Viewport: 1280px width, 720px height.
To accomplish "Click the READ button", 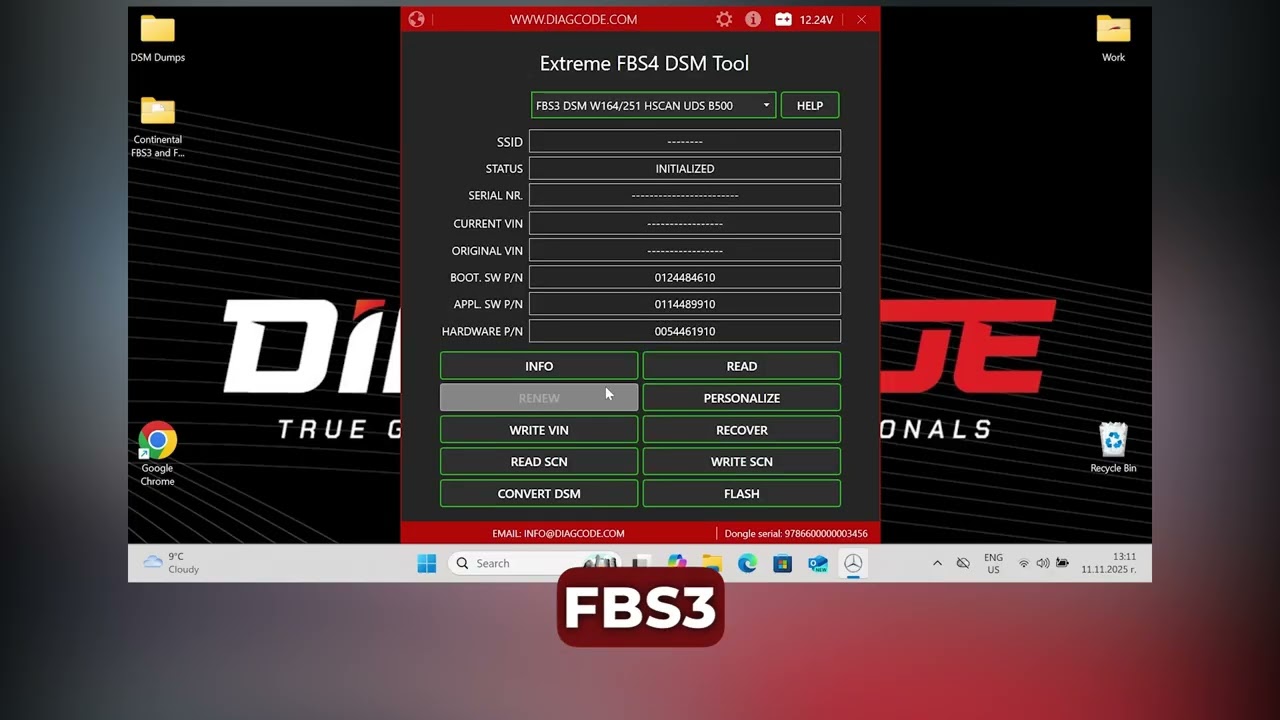I will pyautogui.click(x=742, y=366).
